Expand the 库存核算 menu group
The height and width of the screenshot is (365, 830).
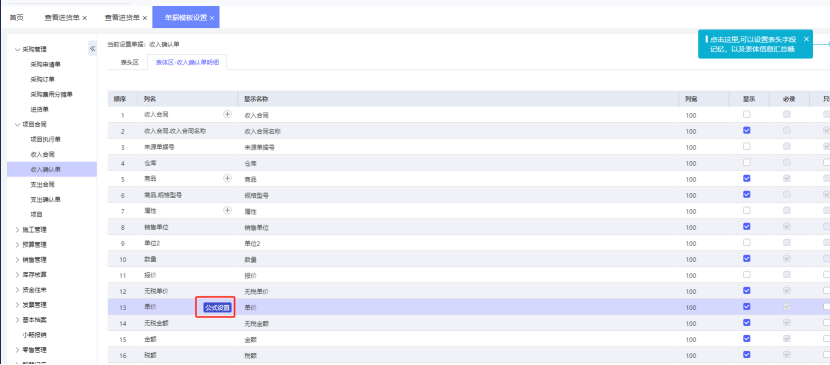17,275
